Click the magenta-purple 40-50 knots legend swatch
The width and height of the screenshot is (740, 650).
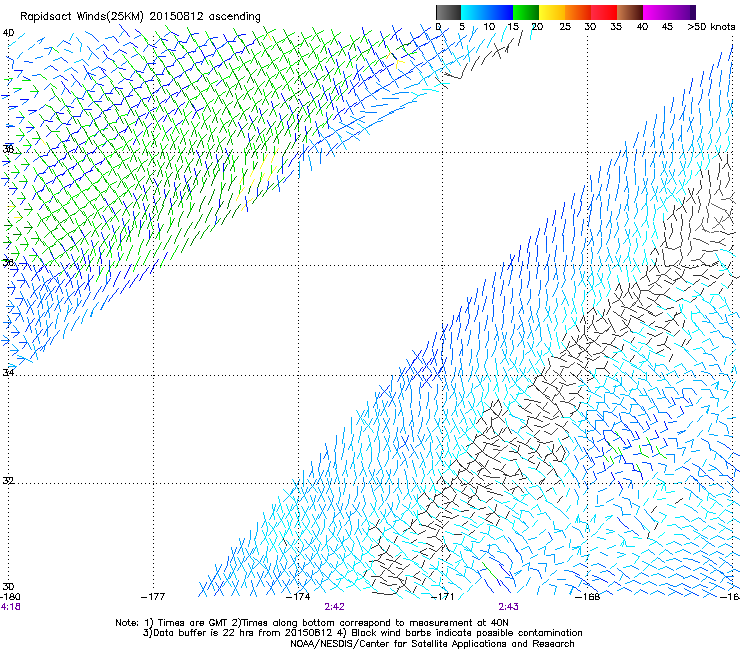point(669,12)
